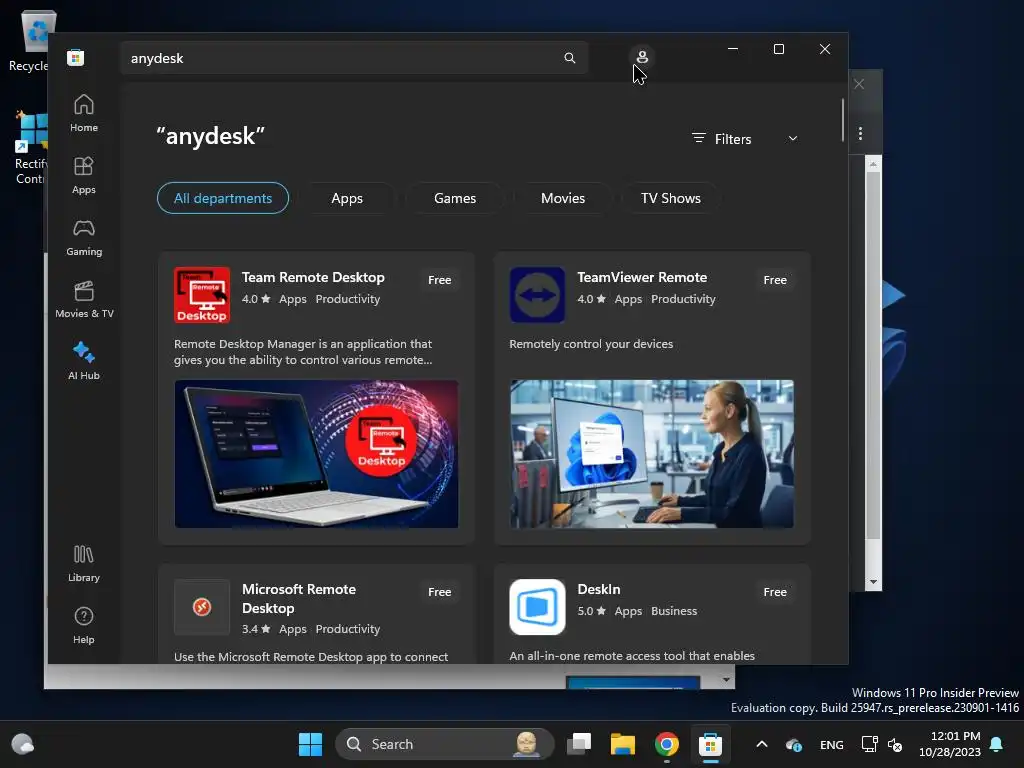Click scroll-up arrow in background window scrollbar
This screenshot has height=768, width=1024.
(x=873, y=165)
